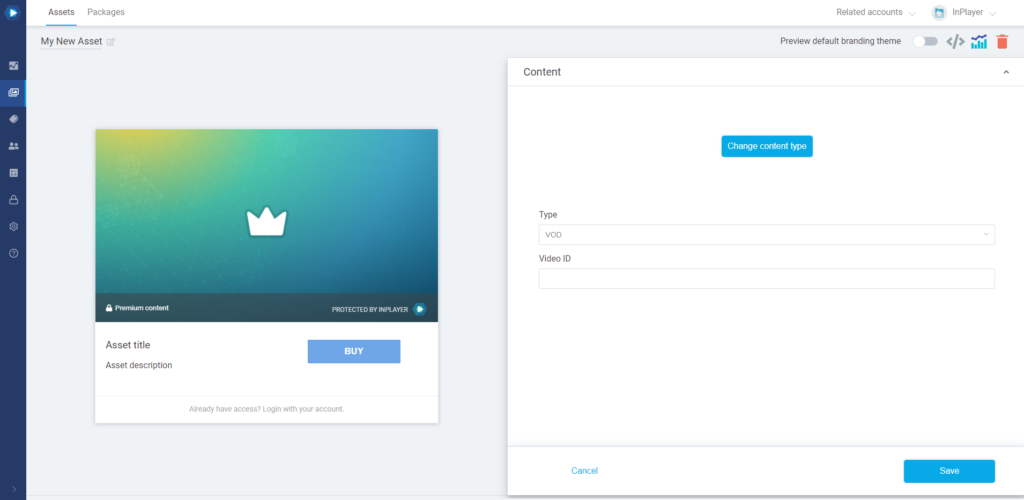
Task: Open the asset analytics chart icon
Action: 979,42
